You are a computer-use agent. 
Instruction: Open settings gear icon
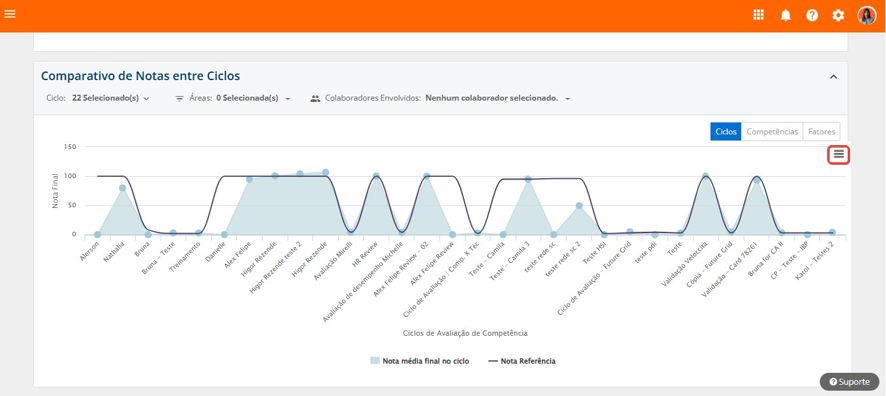[x=838, y=15]
